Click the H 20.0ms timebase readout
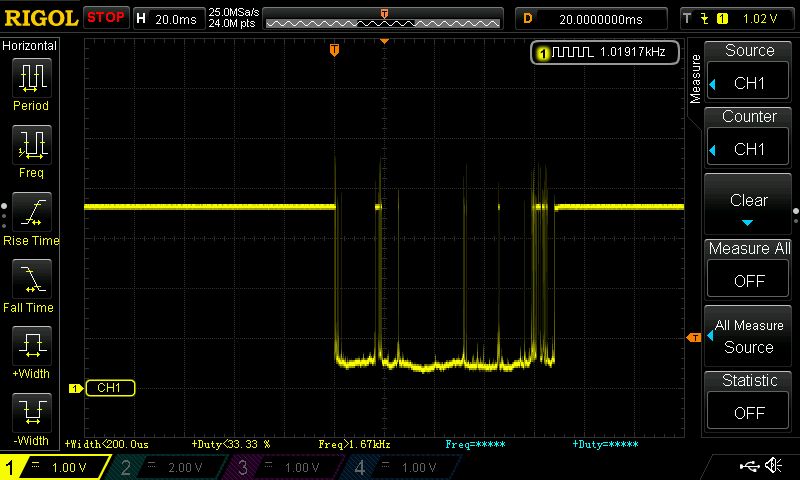800x480 pixels. (168, 19)
